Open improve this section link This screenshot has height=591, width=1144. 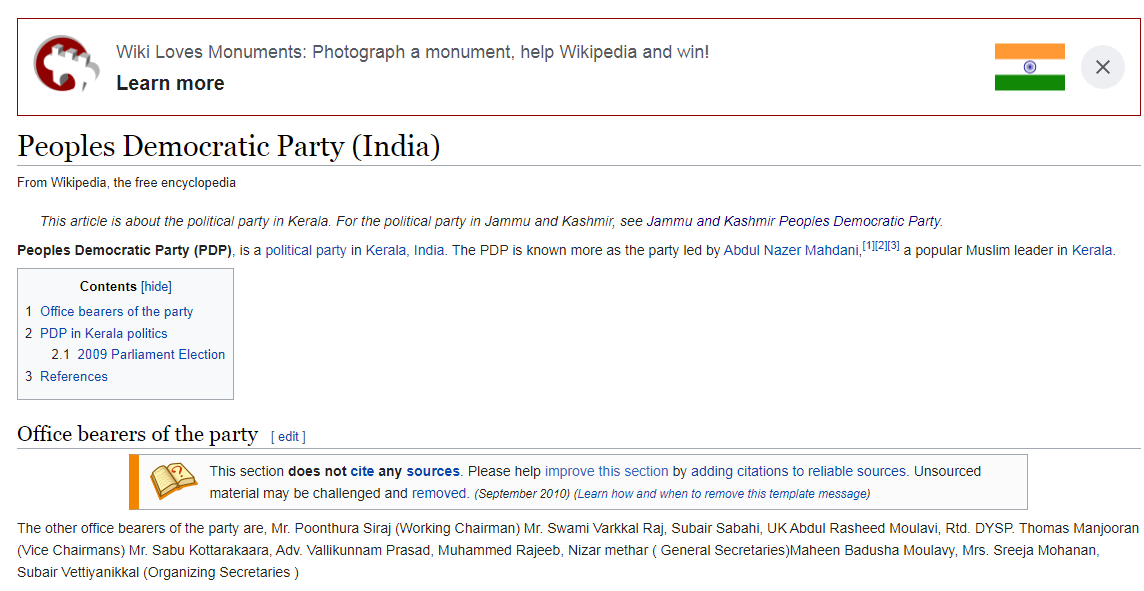click(x=606, y=471)
